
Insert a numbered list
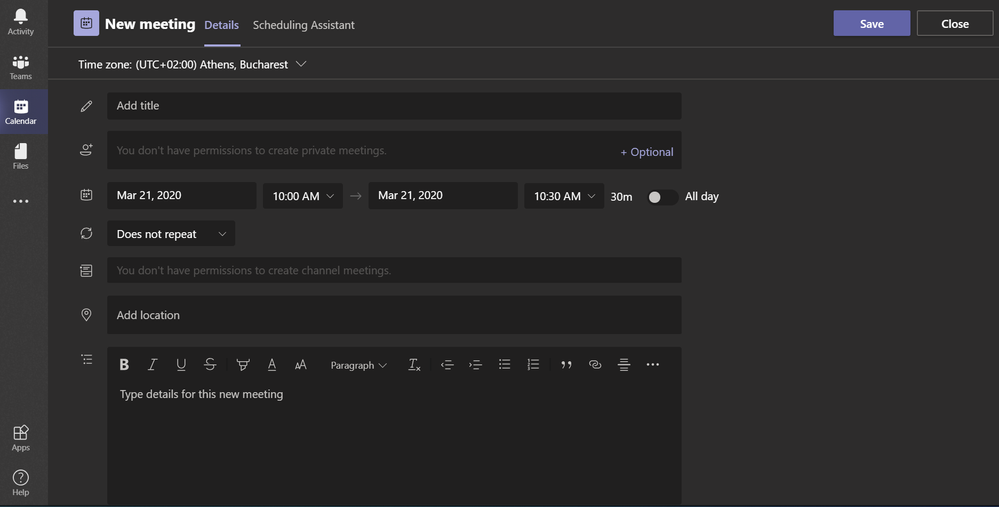click(533, 364)
